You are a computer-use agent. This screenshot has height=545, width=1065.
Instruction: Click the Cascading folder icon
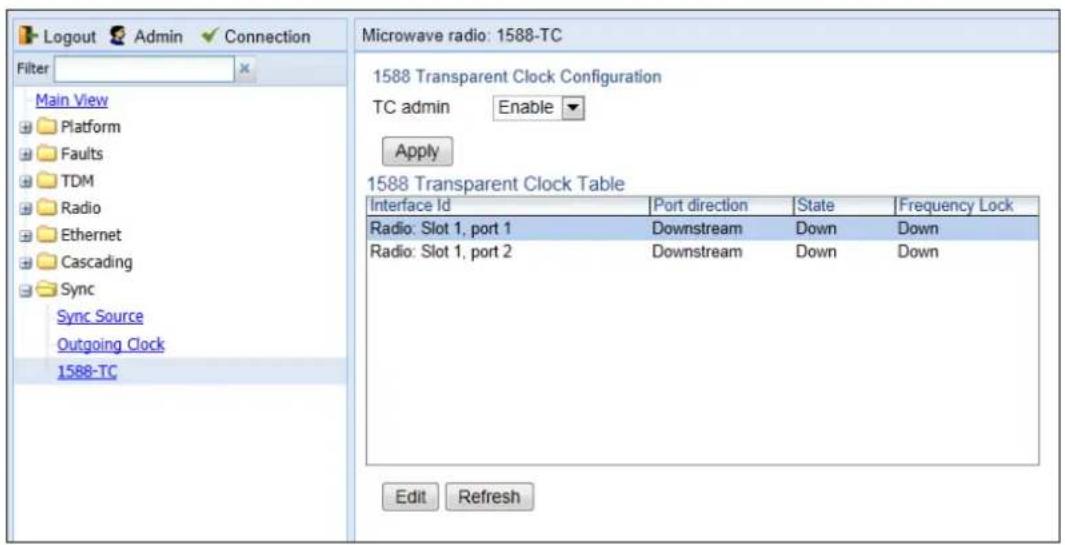click(x=47, y=262)
